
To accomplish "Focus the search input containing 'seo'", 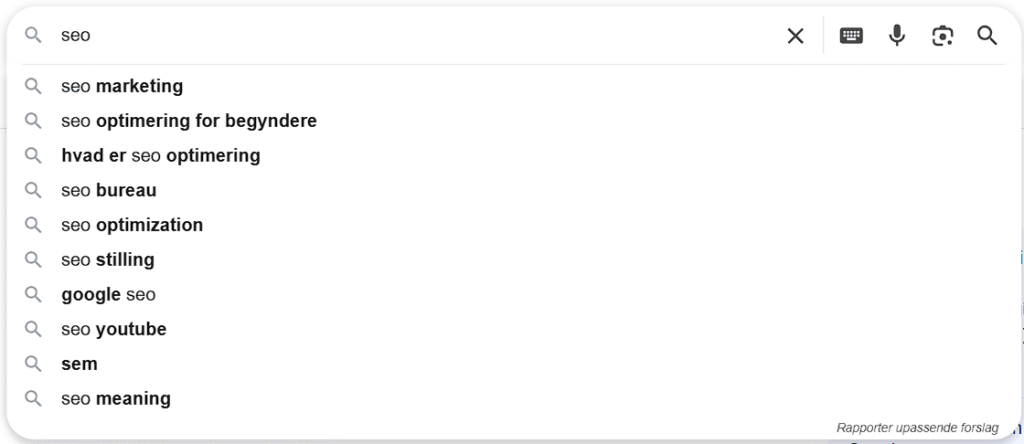I will point(418,35).
